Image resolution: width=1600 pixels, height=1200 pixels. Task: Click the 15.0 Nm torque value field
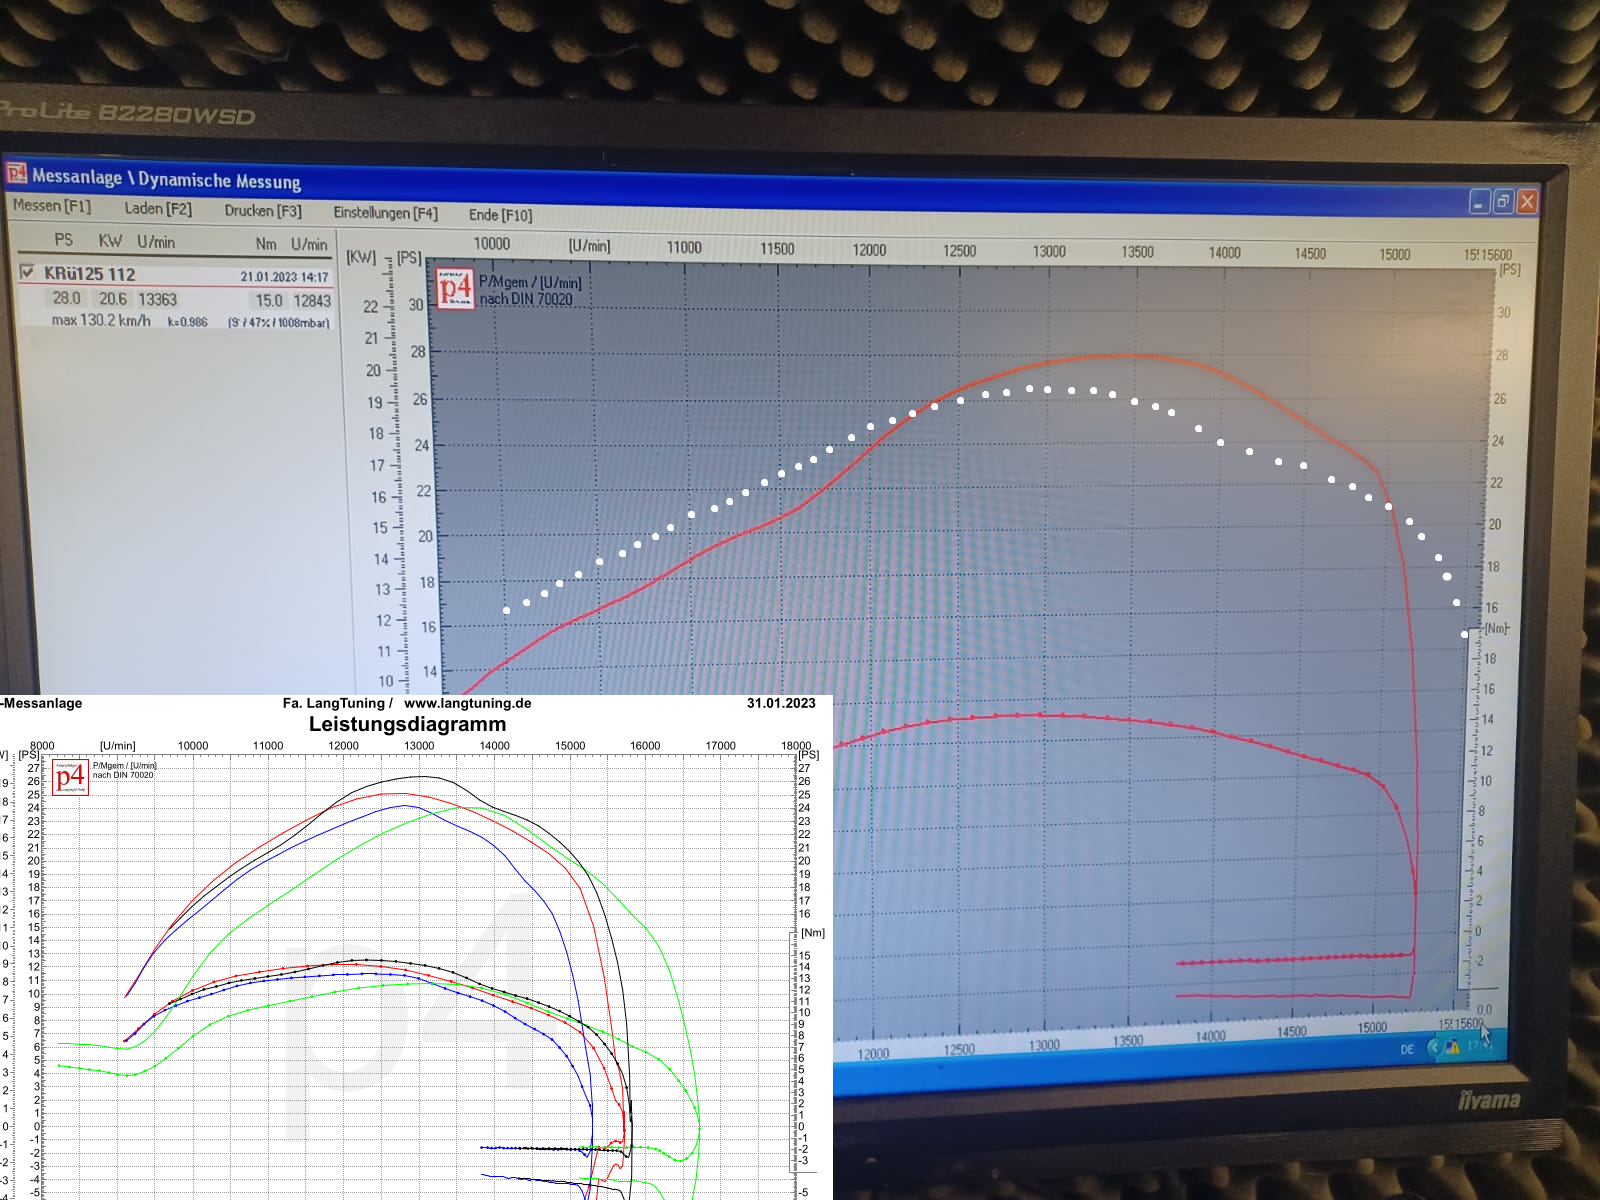[x=268, y=300]
